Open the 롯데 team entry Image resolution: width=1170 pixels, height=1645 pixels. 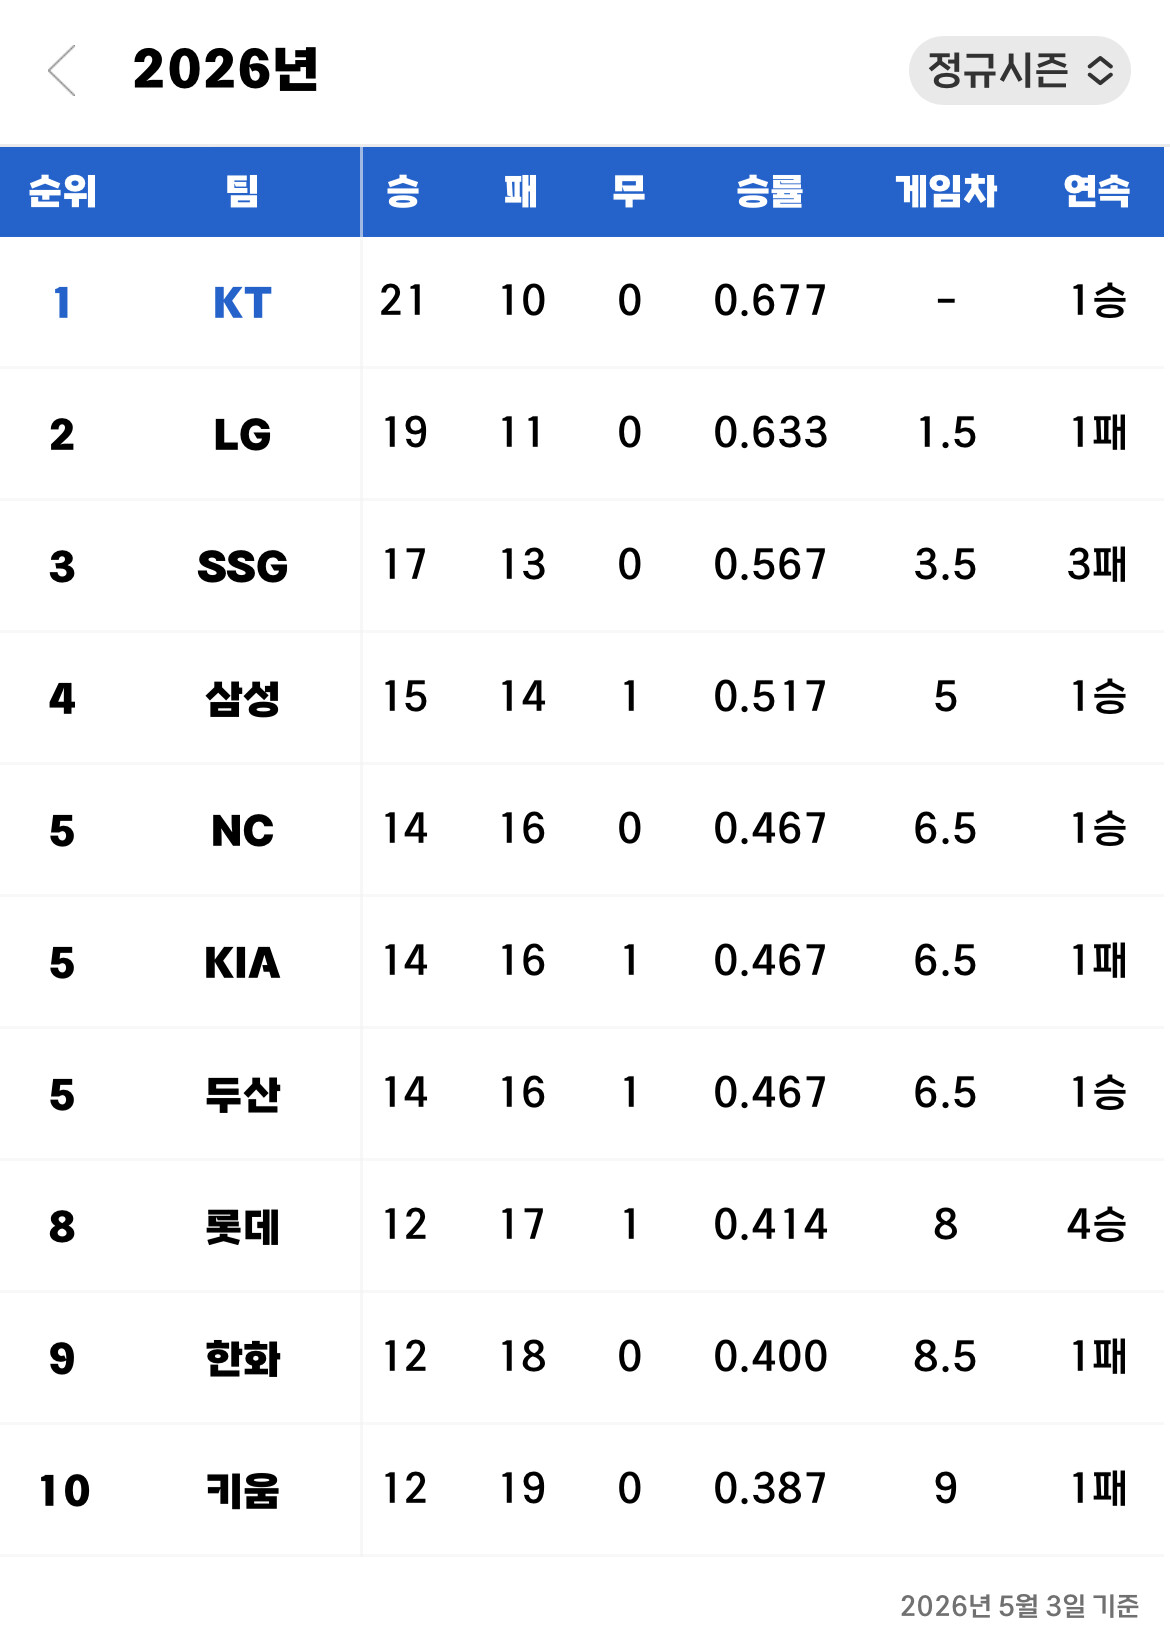[x=242, y=1226]
